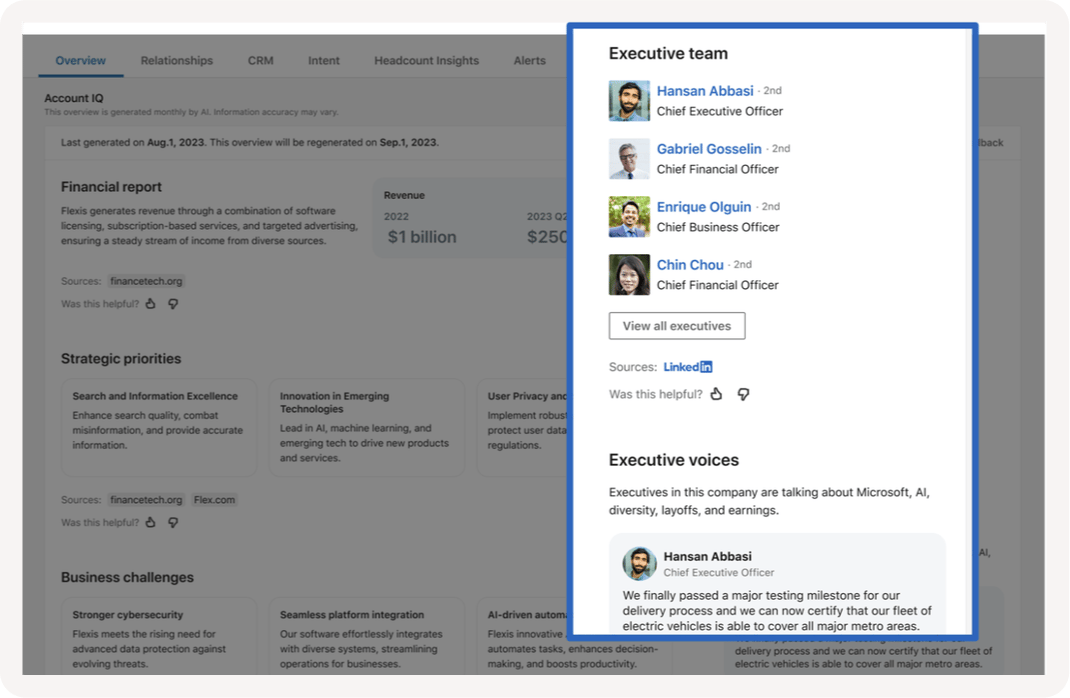1070x698 pixels.
Task: Open the Flex.com source link
Action: (214, 499)
